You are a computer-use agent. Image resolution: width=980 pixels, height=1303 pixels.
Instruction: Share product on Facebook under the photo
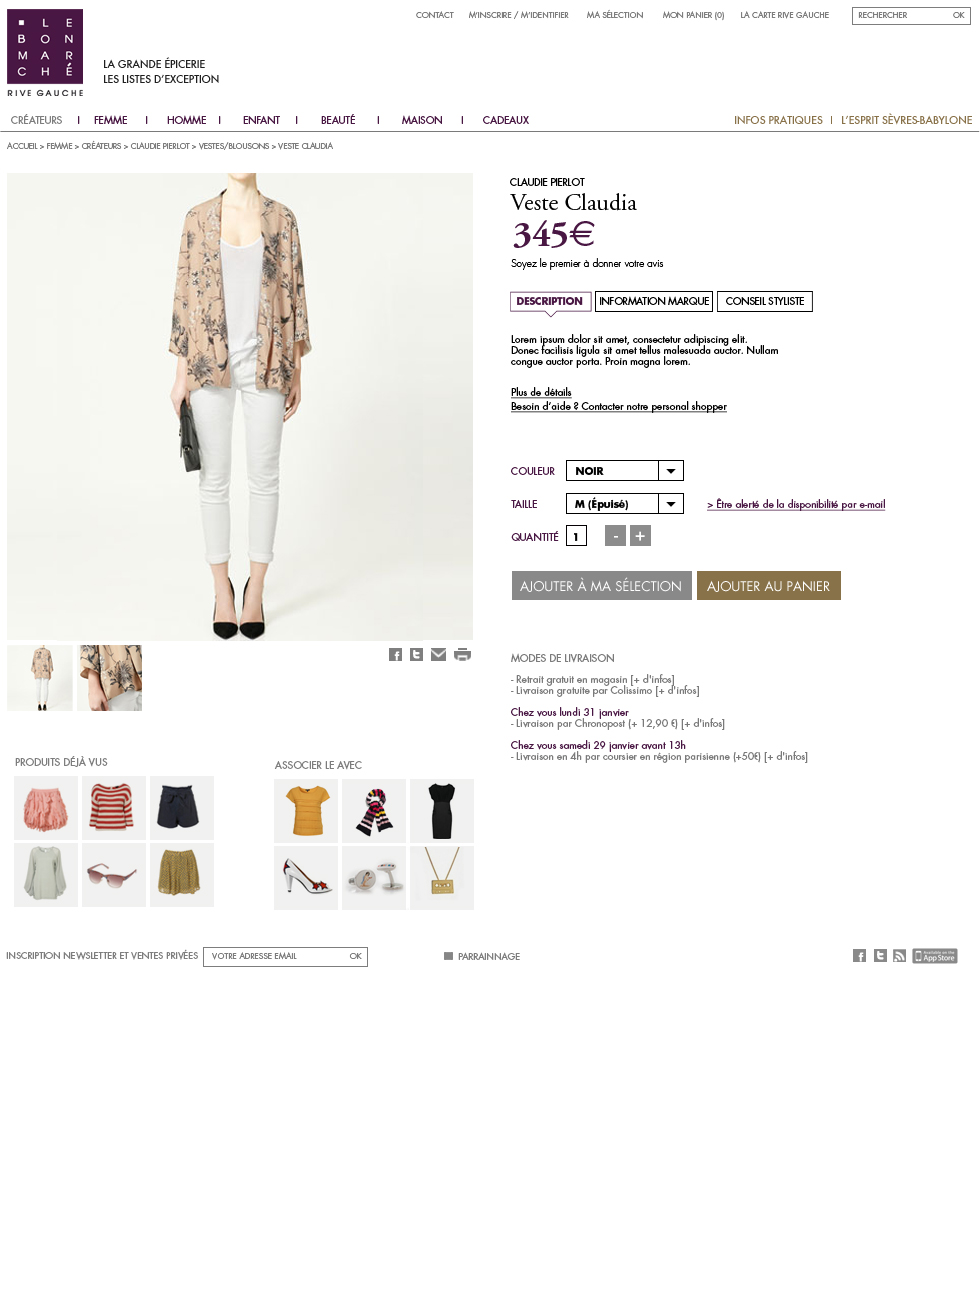(395, 655)
